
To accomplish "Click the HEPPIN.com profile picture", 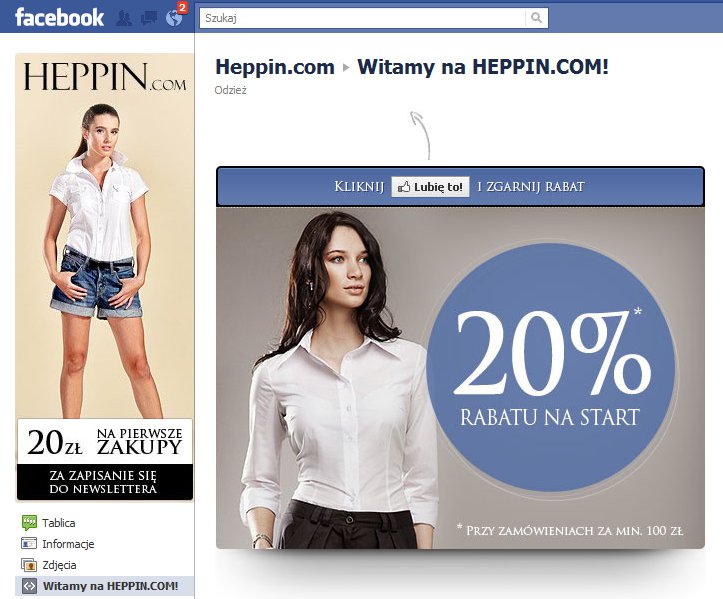I will pyautogui.click(x=105, y=277).
